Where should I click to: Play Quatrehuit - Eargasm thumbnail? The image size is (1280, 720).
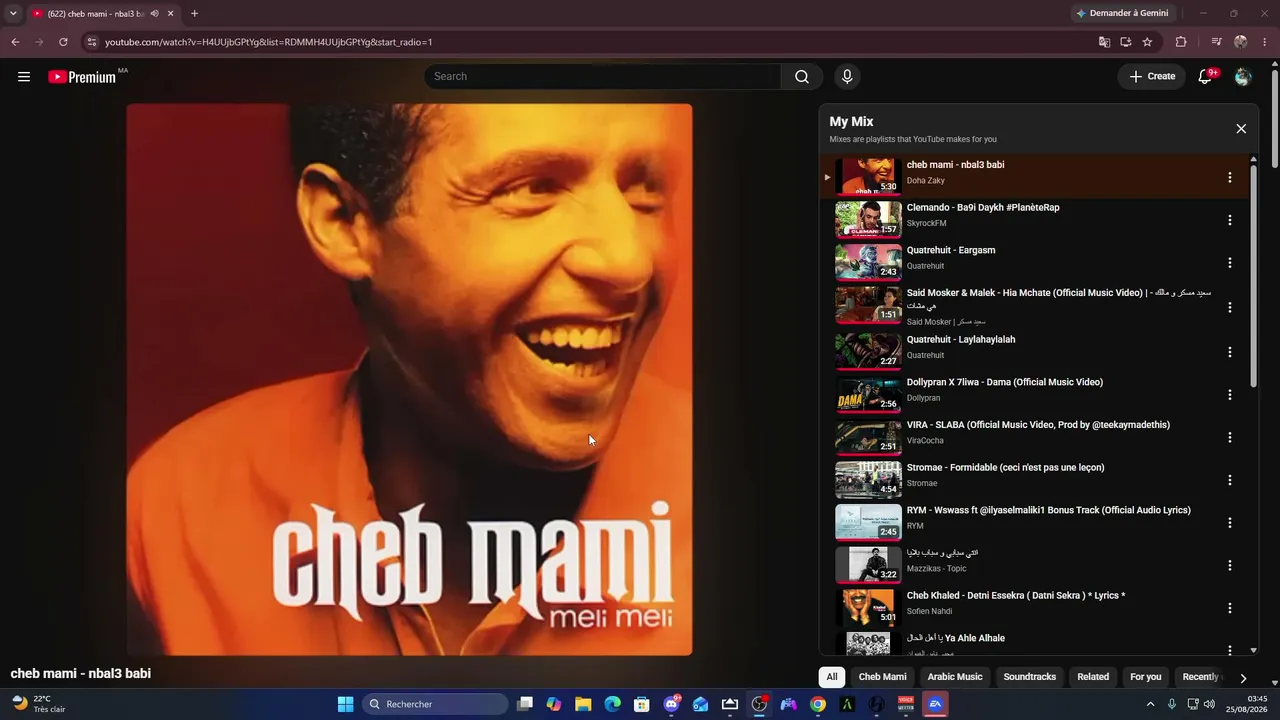868,263
